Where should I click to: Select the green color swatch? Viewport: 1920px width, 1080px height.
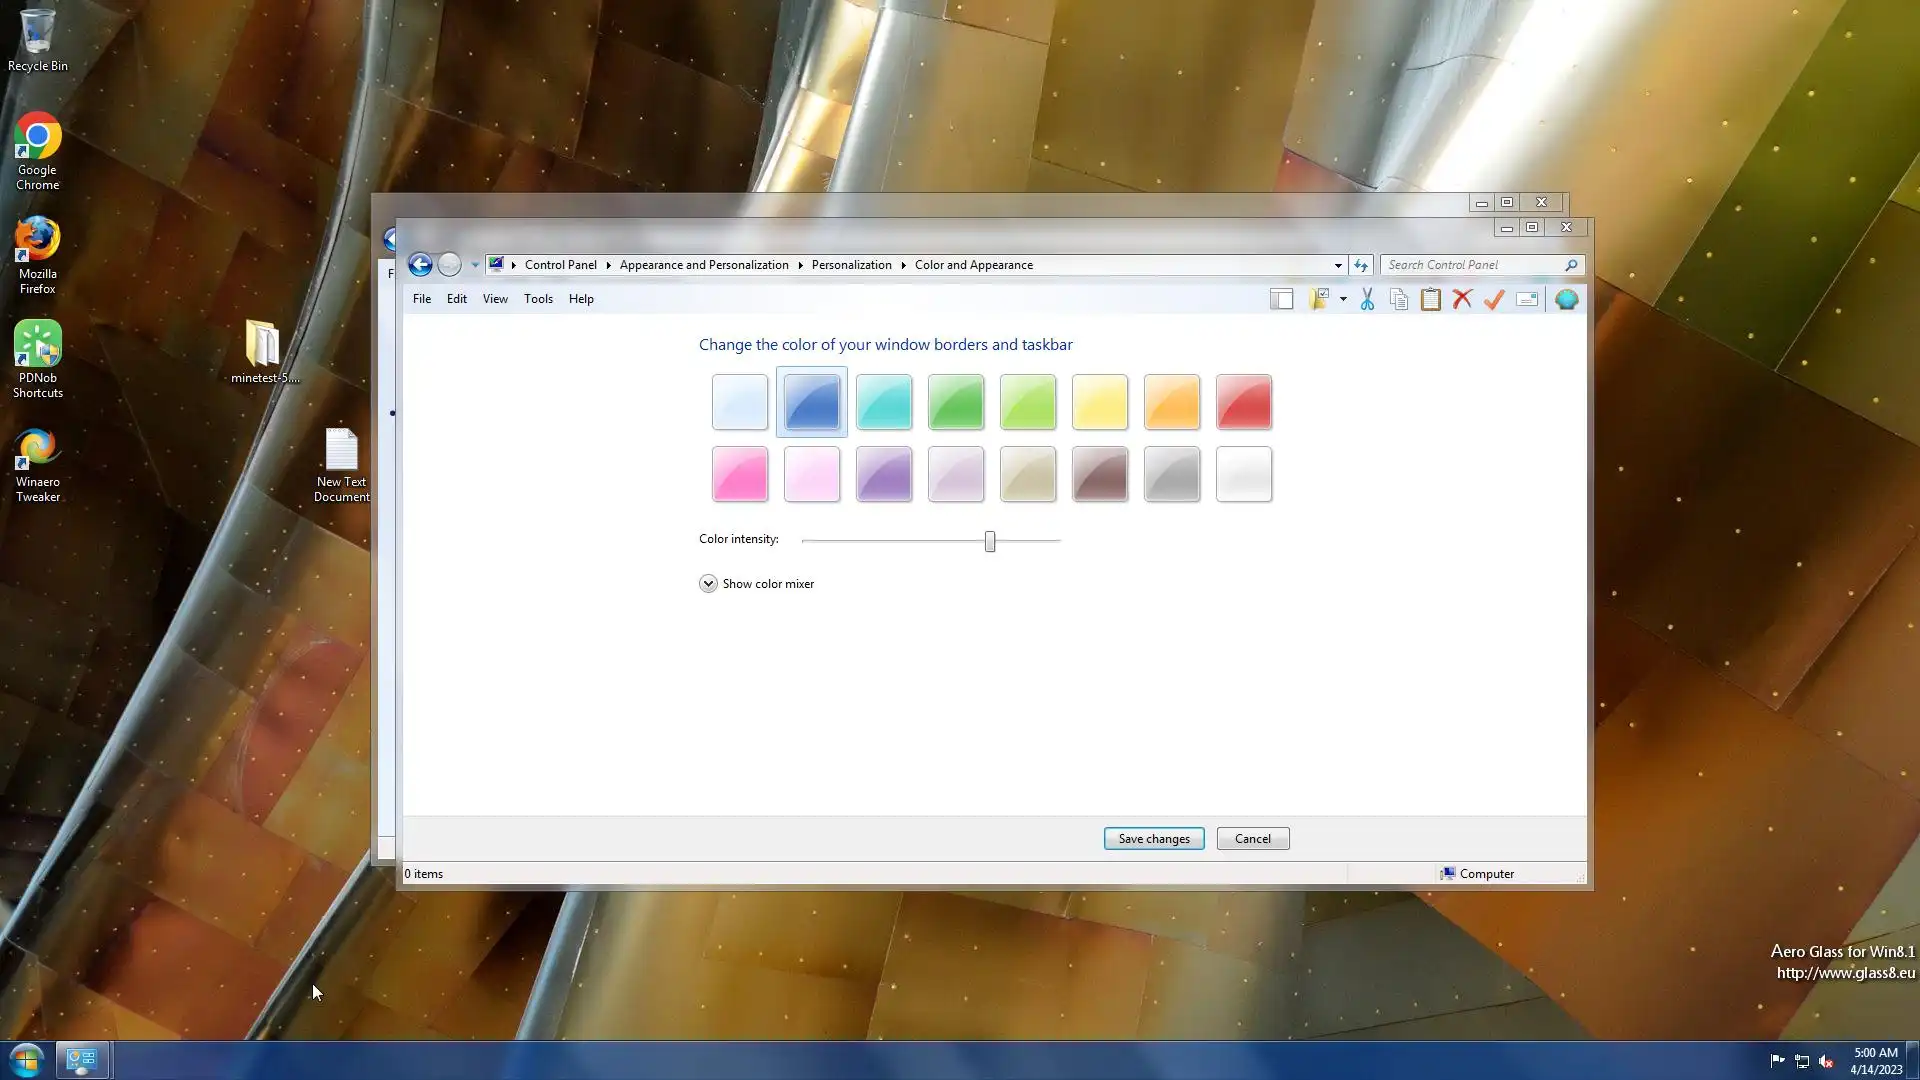956,402
